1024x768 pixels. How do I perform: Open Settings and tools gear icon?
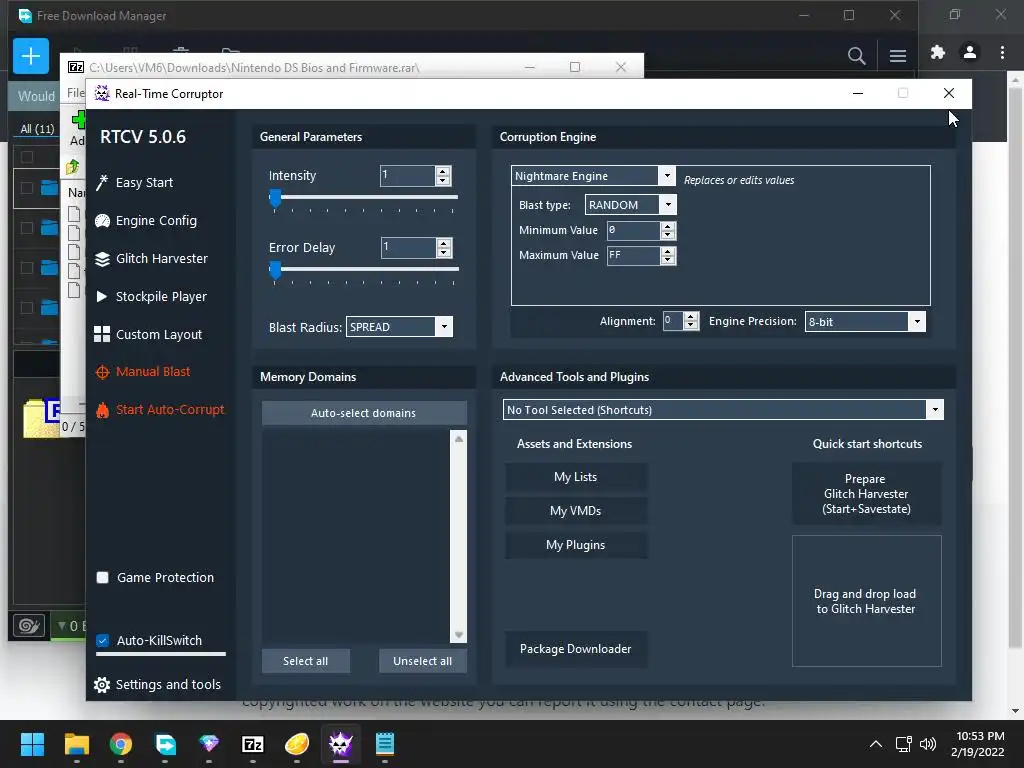pos(102,684)
